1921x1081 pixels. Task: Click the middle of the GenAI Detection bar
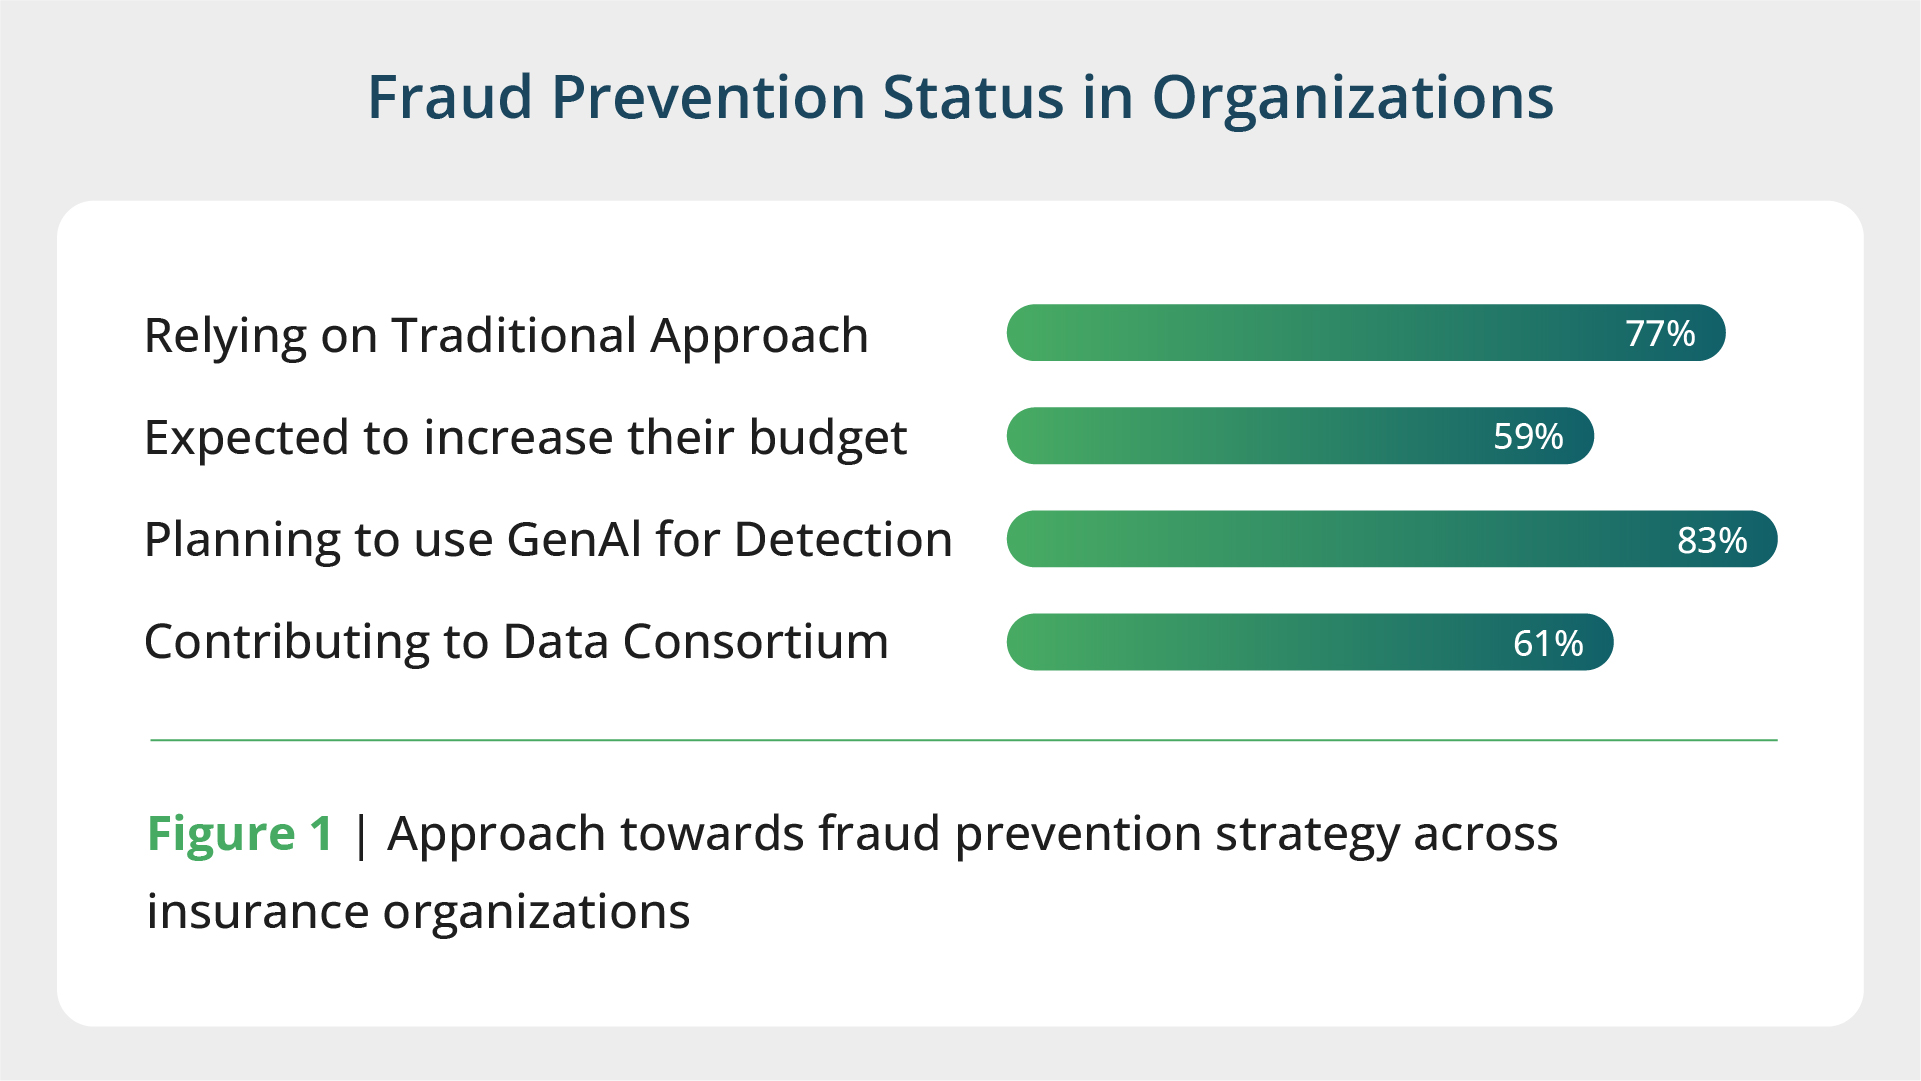point(1391,540)
